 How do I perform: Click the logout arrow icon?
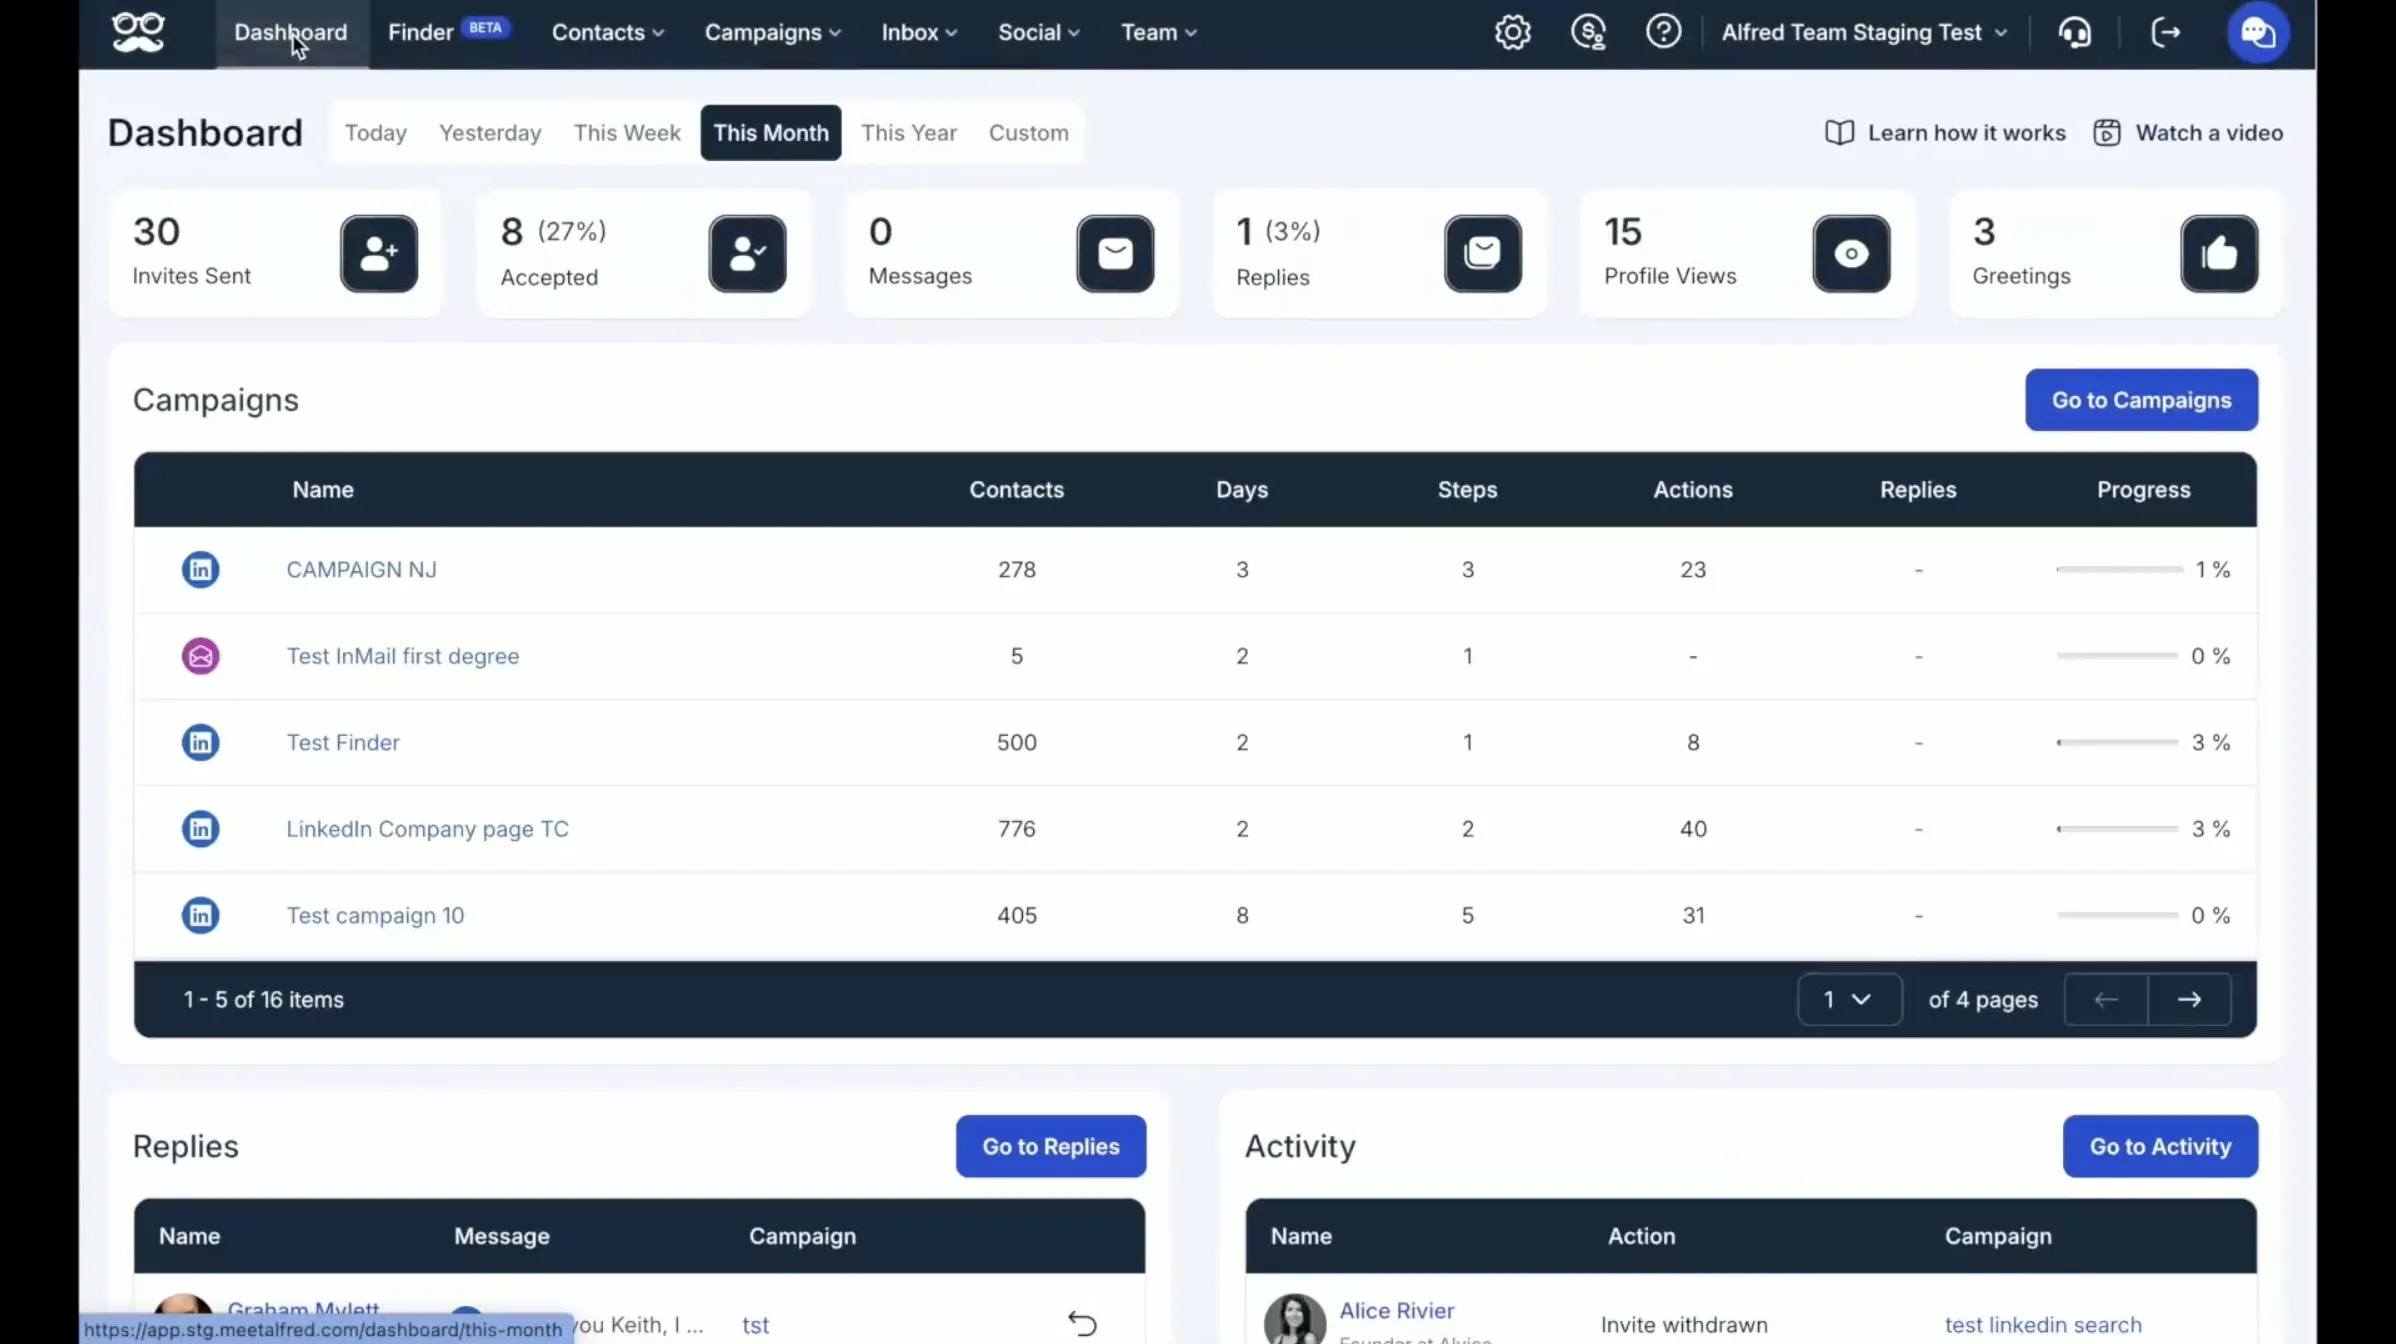point(2165,32)
